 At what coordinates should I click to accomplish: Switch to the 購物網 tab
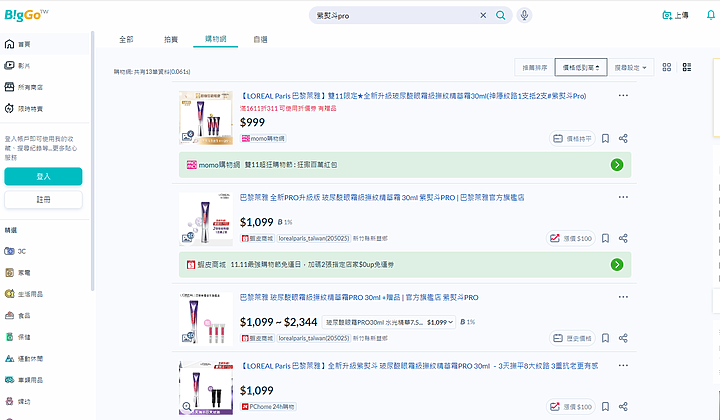(215, 39)
